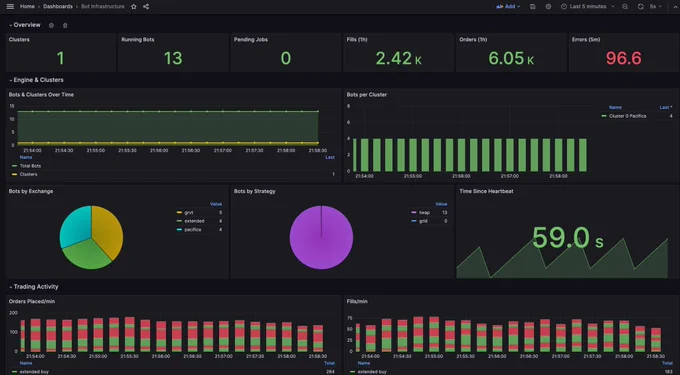Open the Add dropdown menu

508,7
